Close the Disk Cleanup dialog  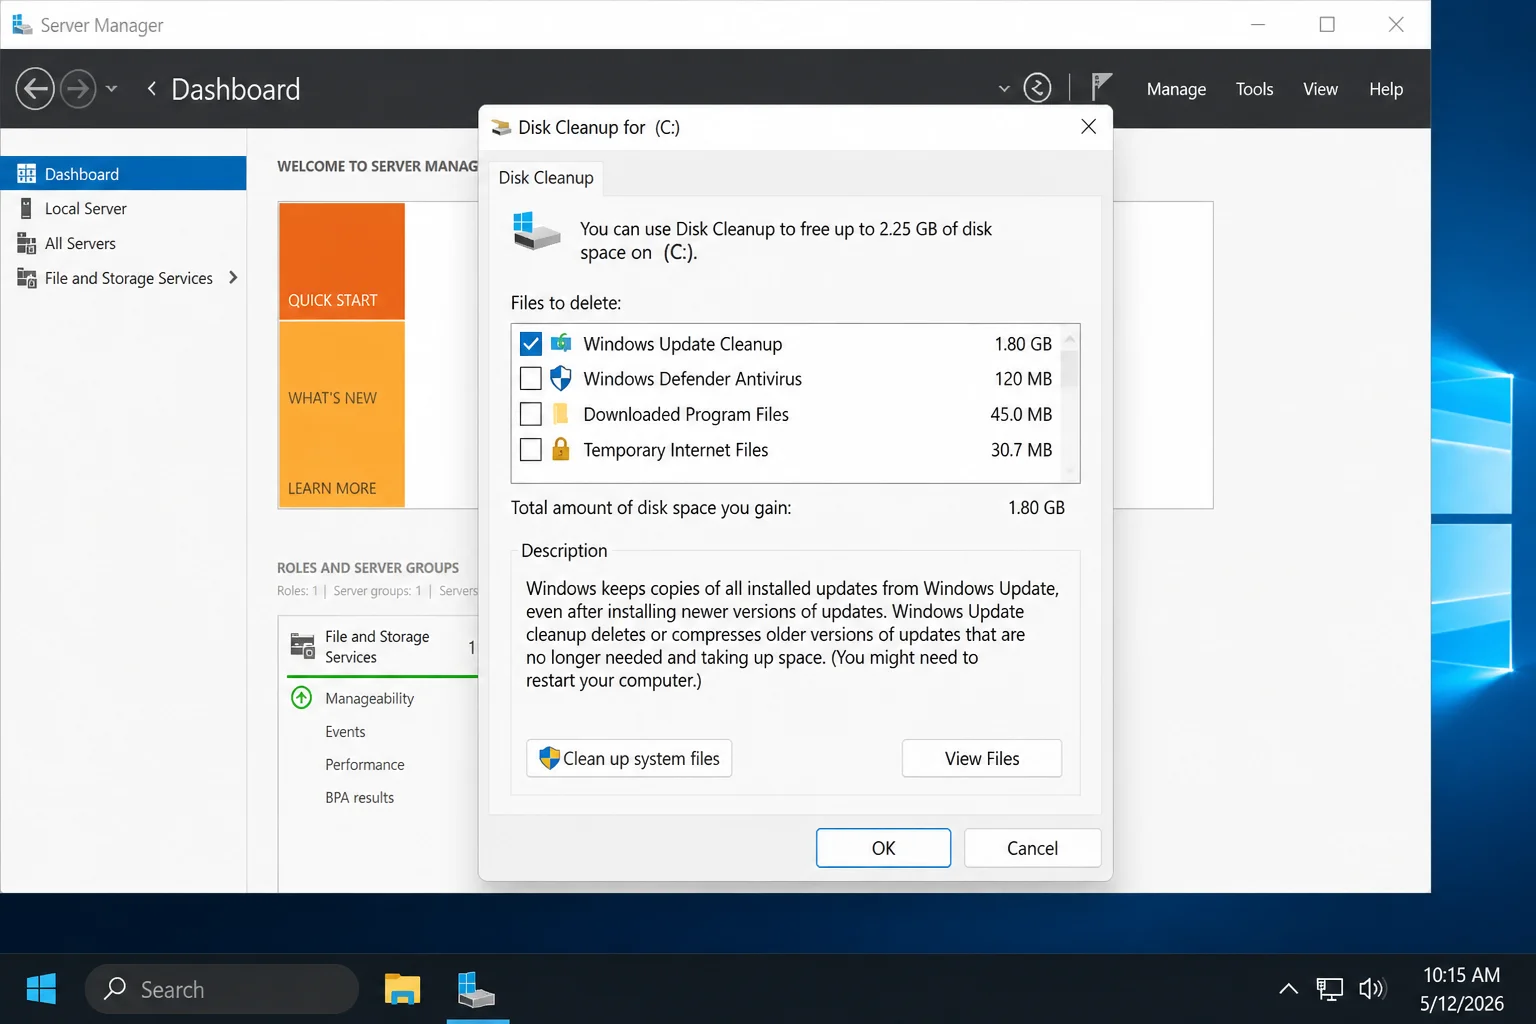tap(1089, 126)
